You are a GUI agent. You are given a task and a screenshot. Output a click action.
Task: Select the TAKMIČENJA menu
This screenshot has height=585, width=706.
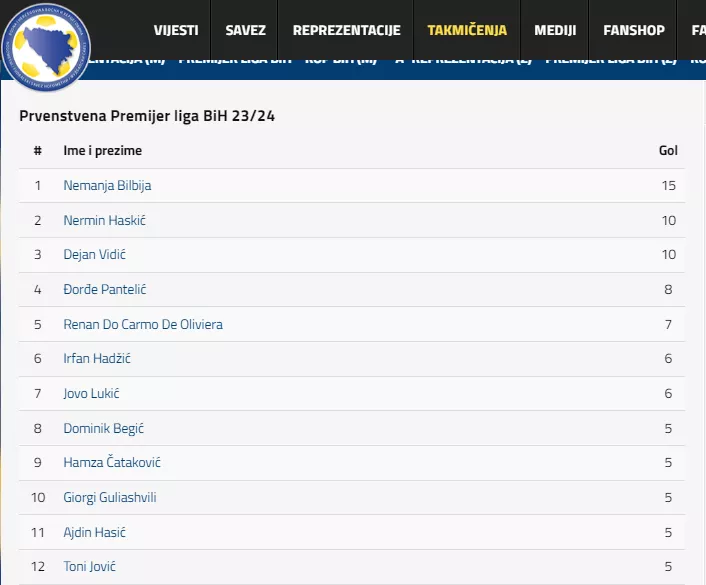tap(467, 30)
